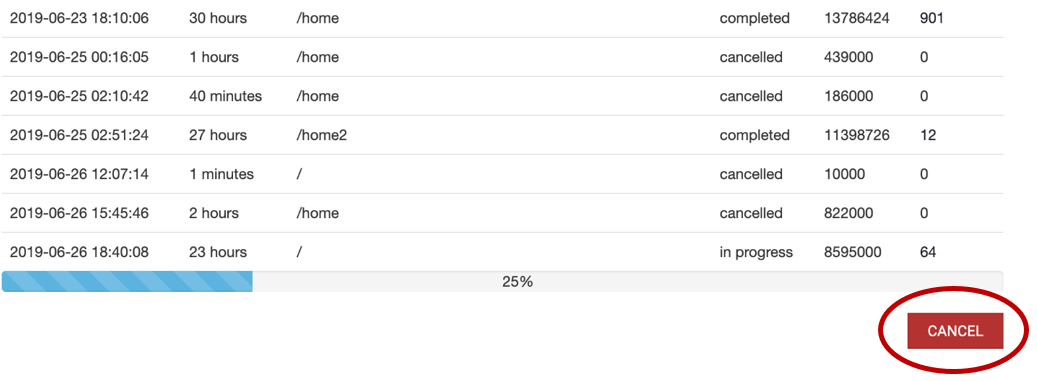This screenshot has width=1037, height=381.
Task: Click the 901 hits value
Action: (x=931, y=19)
